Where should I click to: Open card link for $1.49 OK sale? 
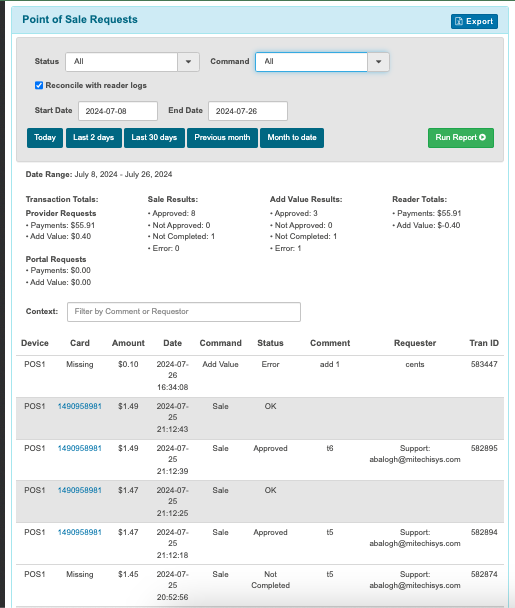click(79, 406)
